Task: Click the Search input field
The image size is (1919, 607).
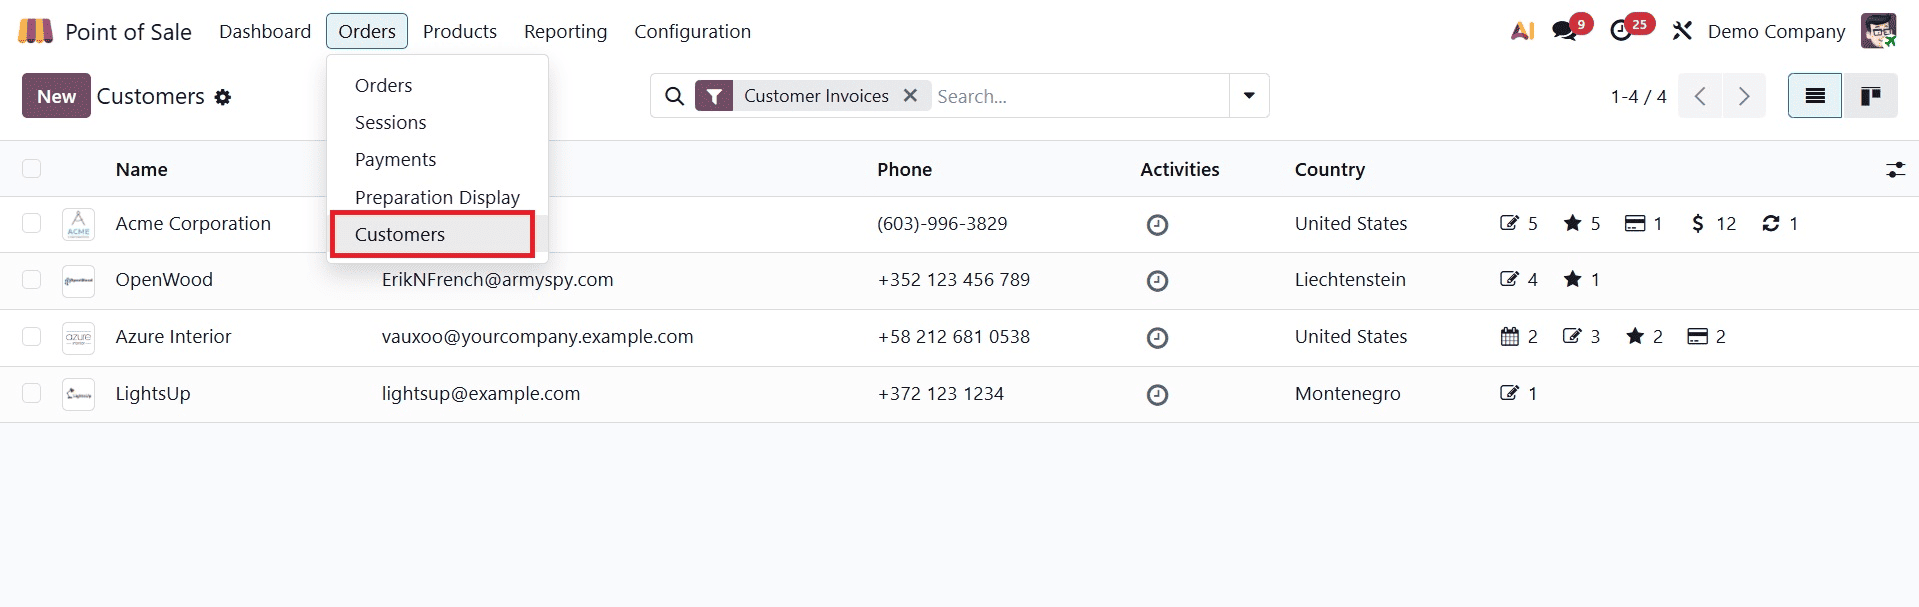Action: pyautogui.click(x=1080, y=96)
